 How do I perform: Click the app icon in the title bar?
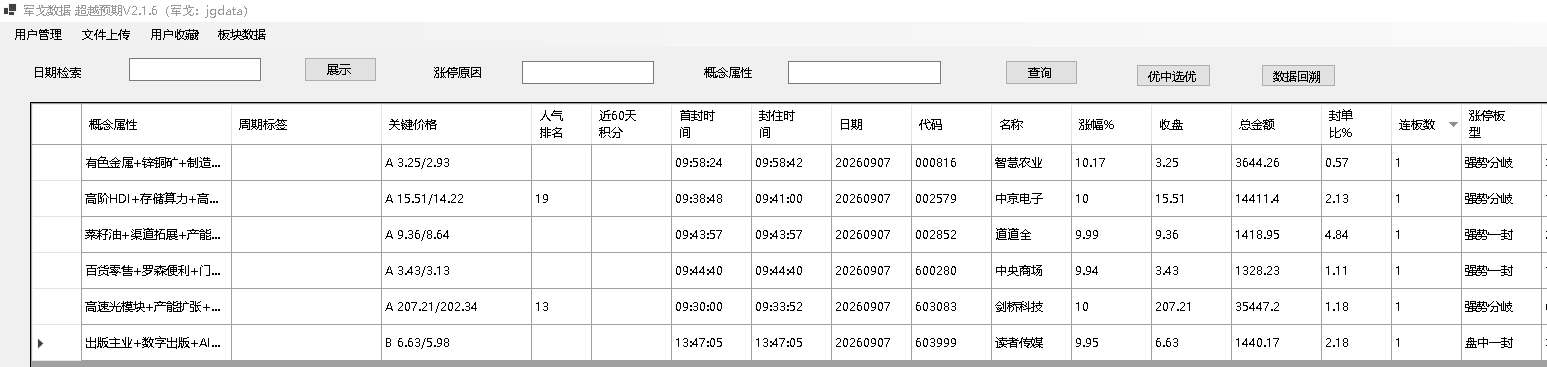coord(10,10)
